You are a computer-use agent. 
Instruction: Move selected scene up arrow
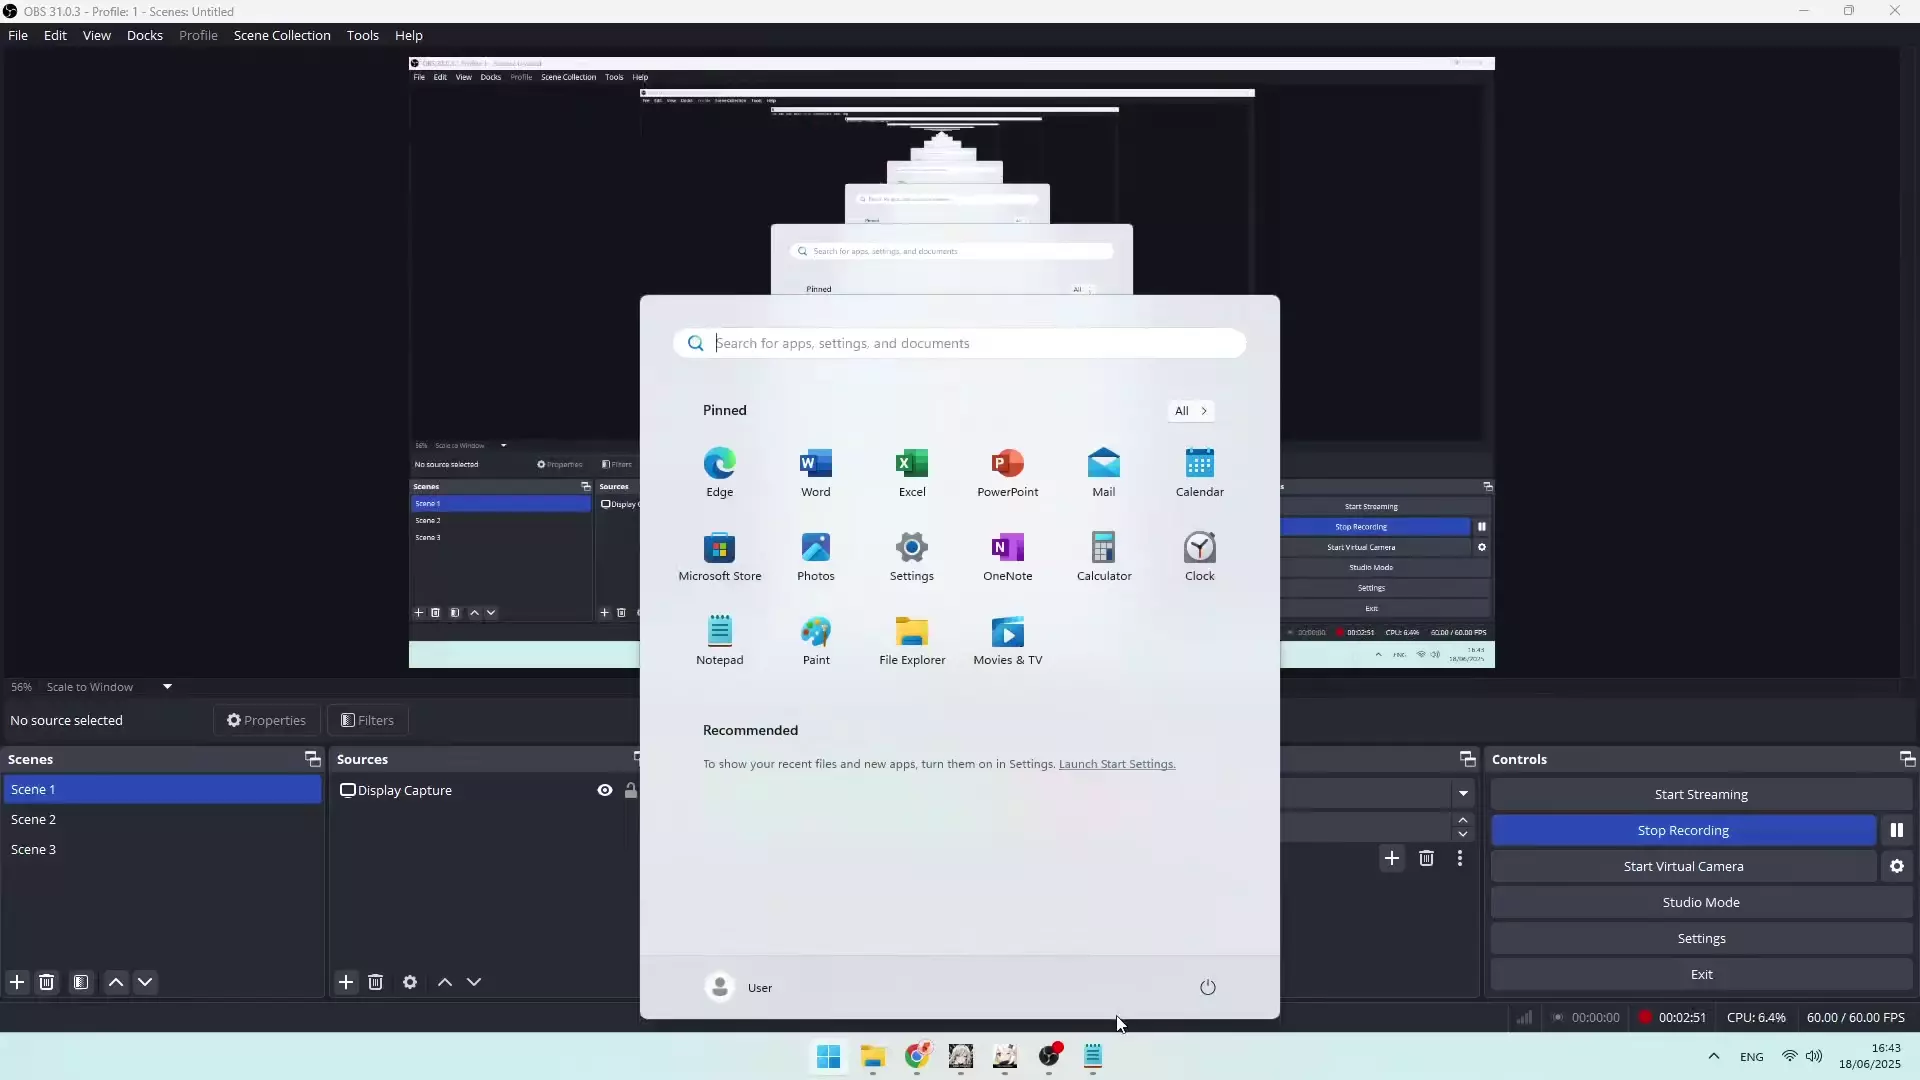pos(116,982)
